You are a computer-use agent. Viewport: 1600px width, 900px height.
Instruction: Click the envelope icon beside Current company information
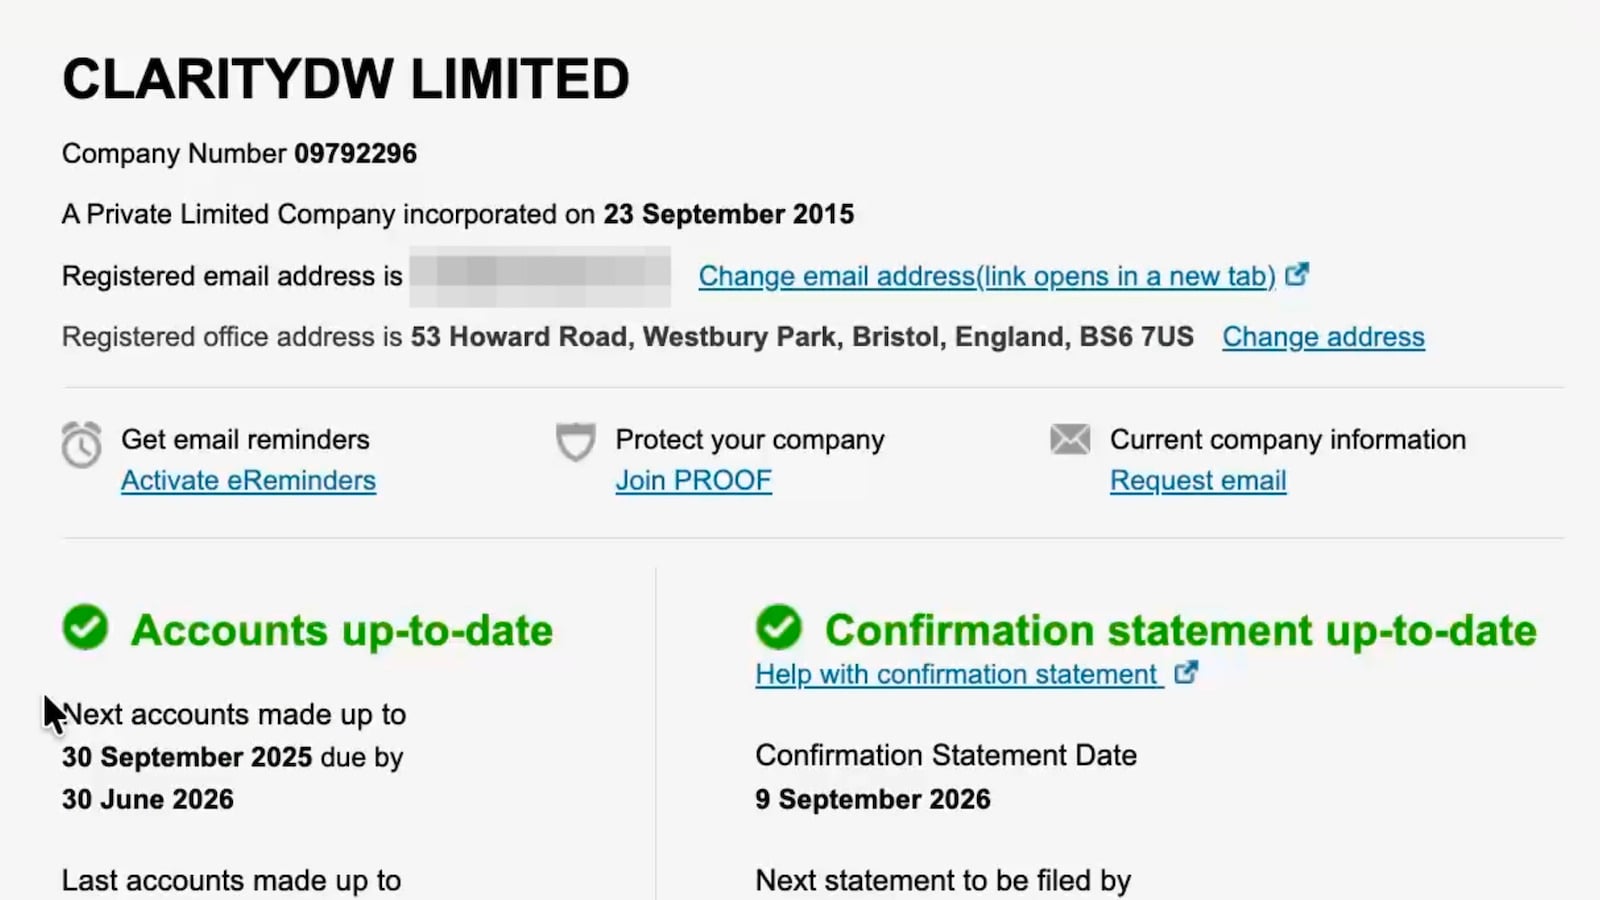1070,439
